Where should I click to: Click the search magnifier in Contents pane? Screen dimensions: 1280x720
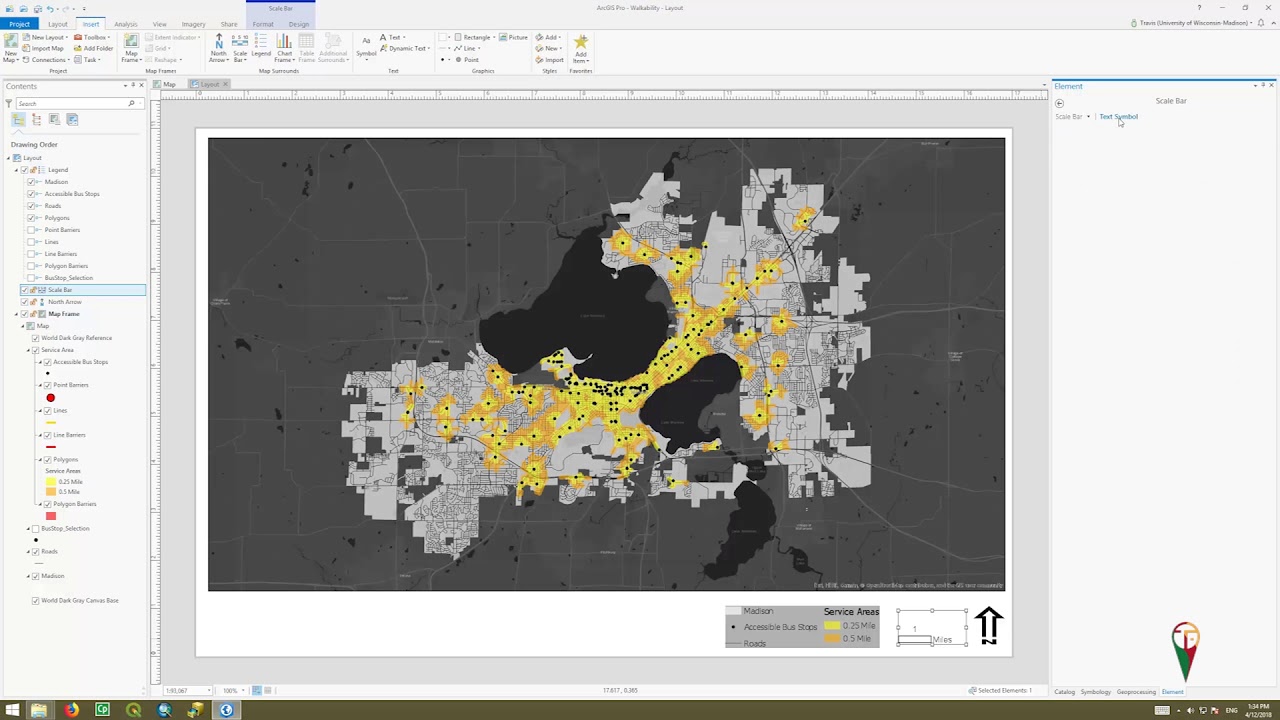coord(131,103)
